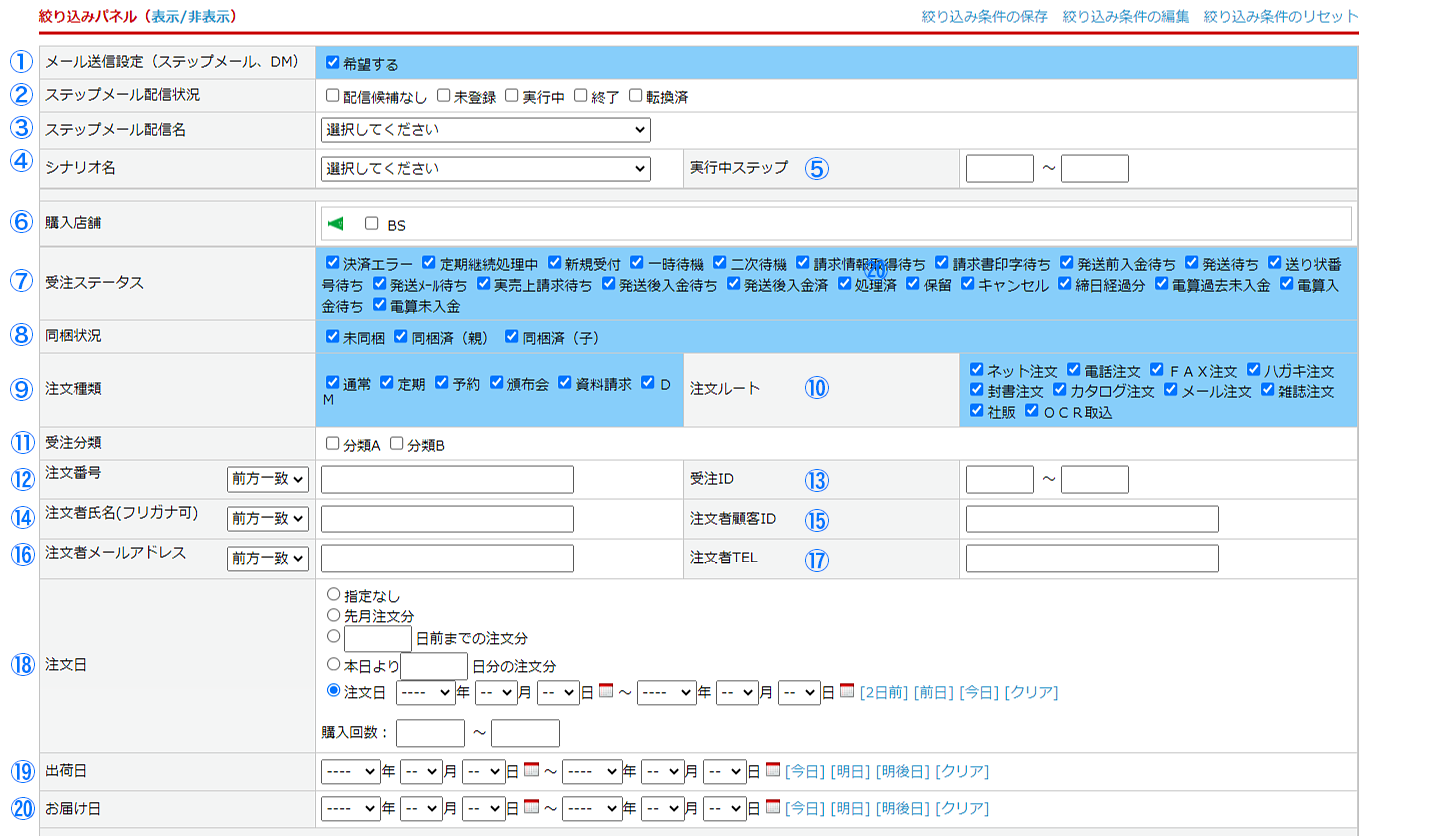This screenshot has height=836, width=1450.
Task: Expand the ステップメール配信名 dropdown
Action: [485, 130]
